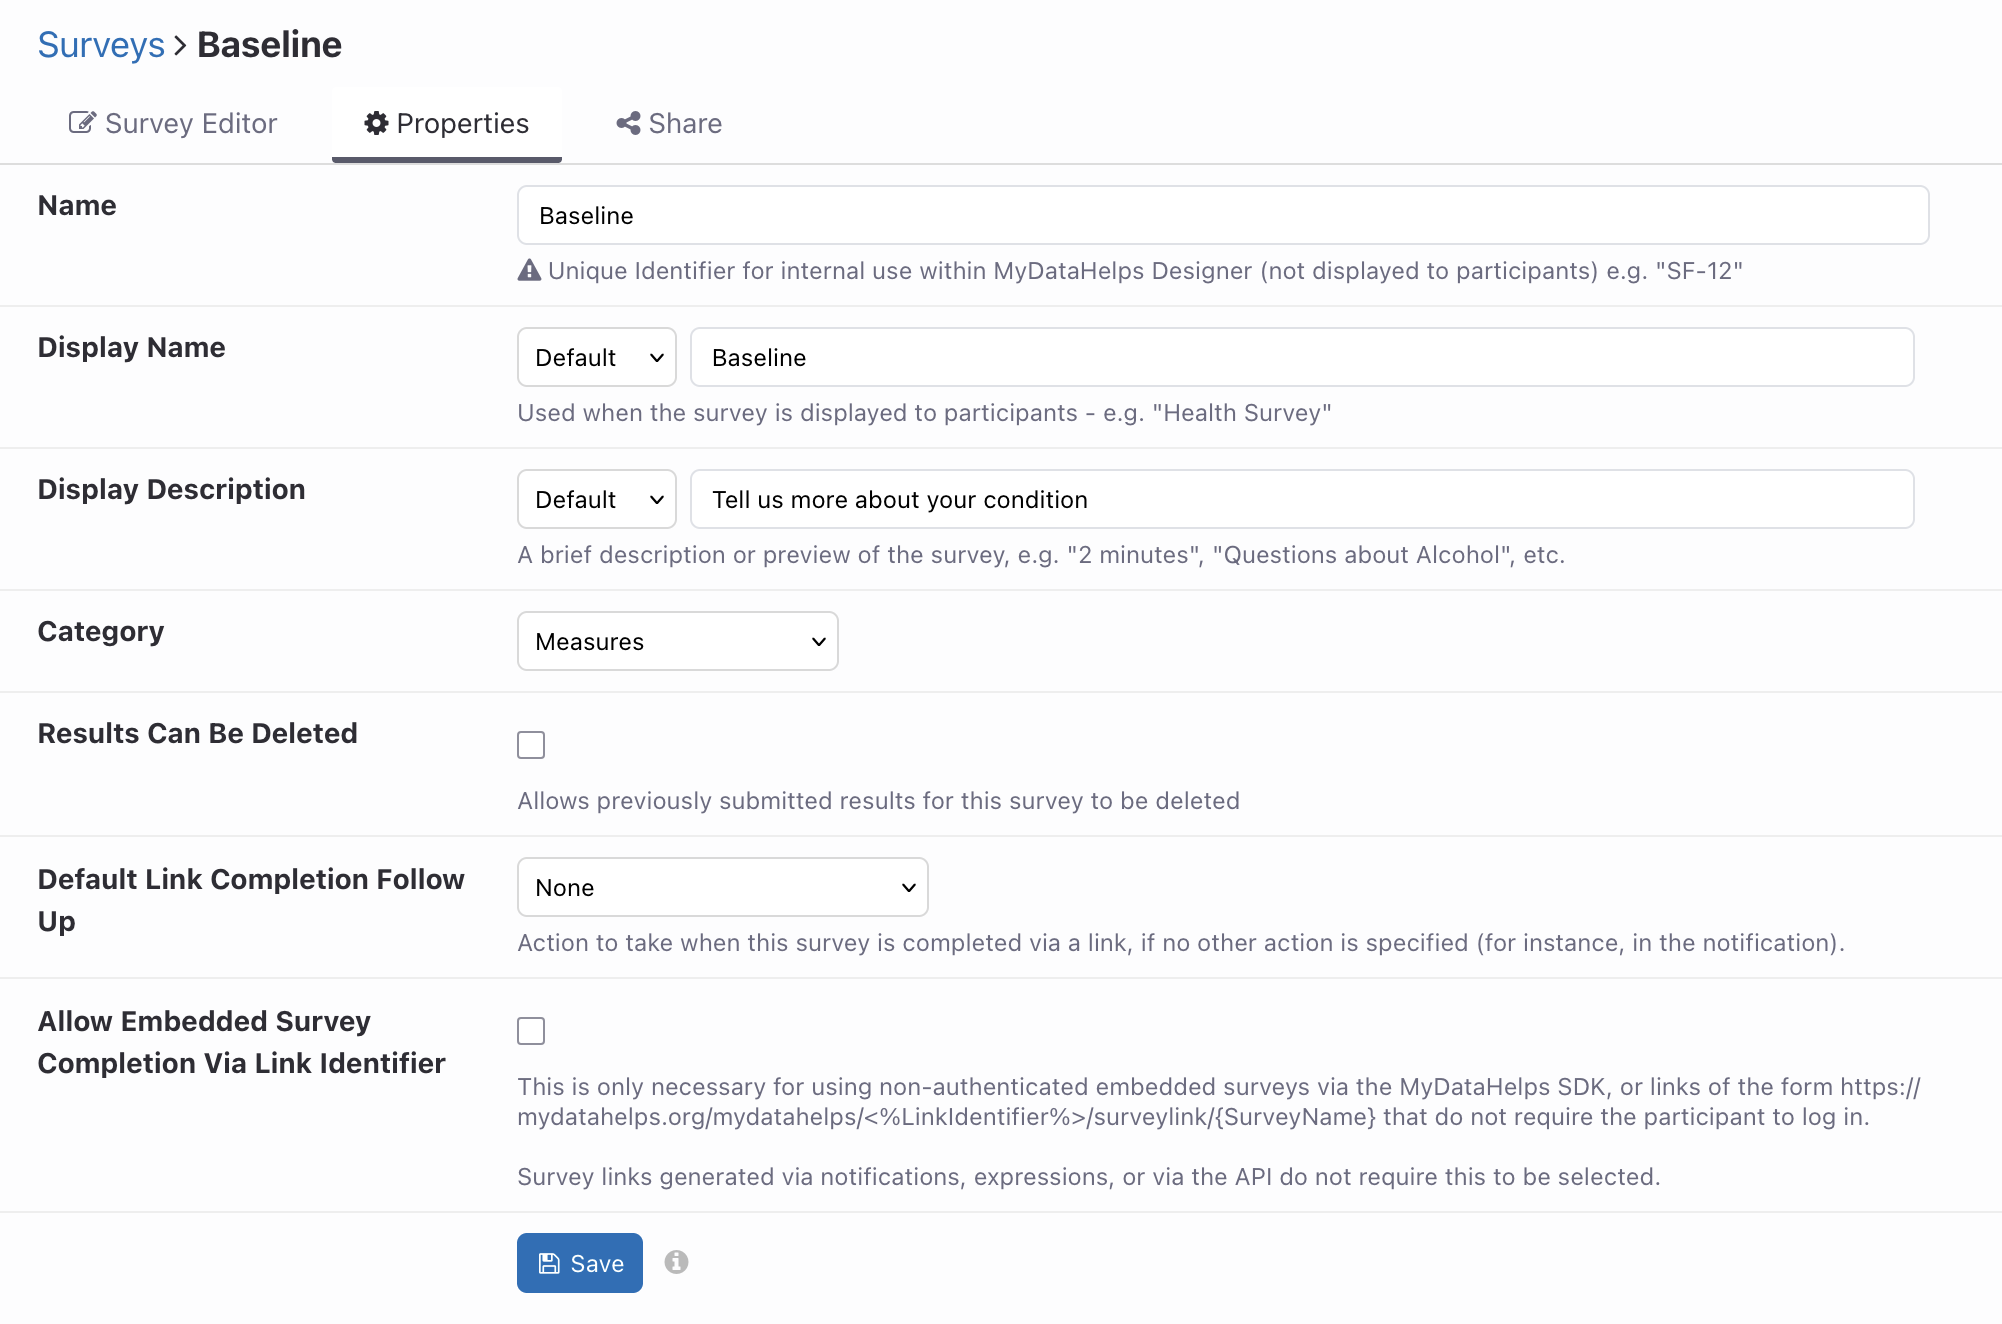Open Display Name language dropdown
Screen dimensions: 2002x1324
pos(597,357)
